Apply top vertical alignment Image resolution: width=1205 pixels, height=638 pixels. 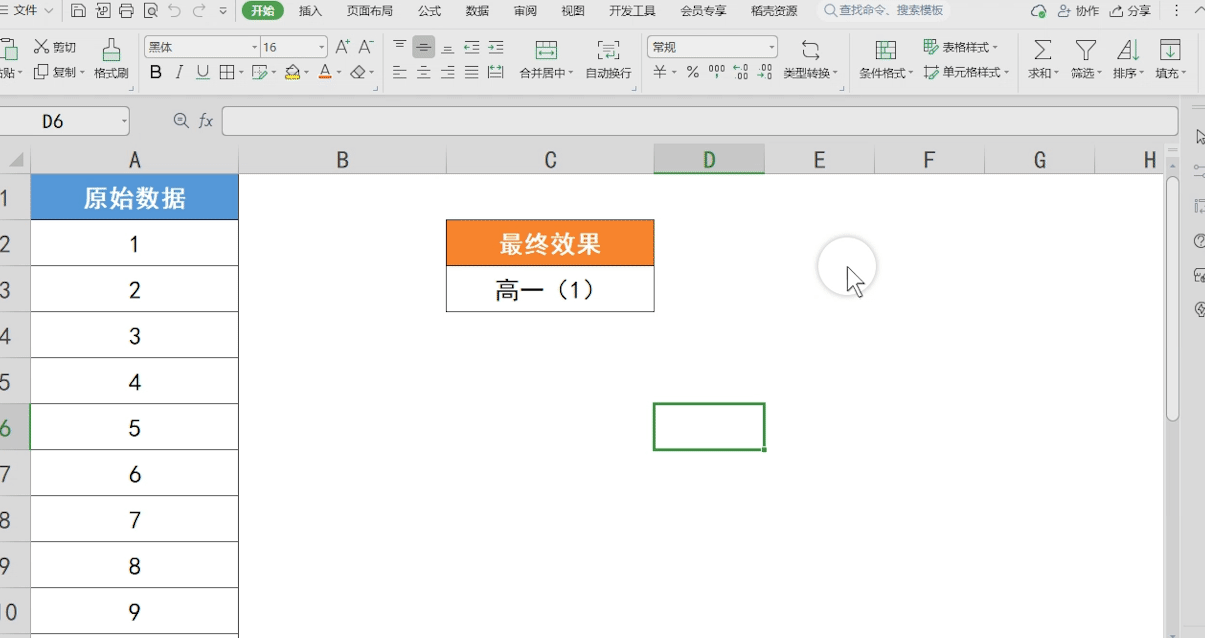point(400,47)
